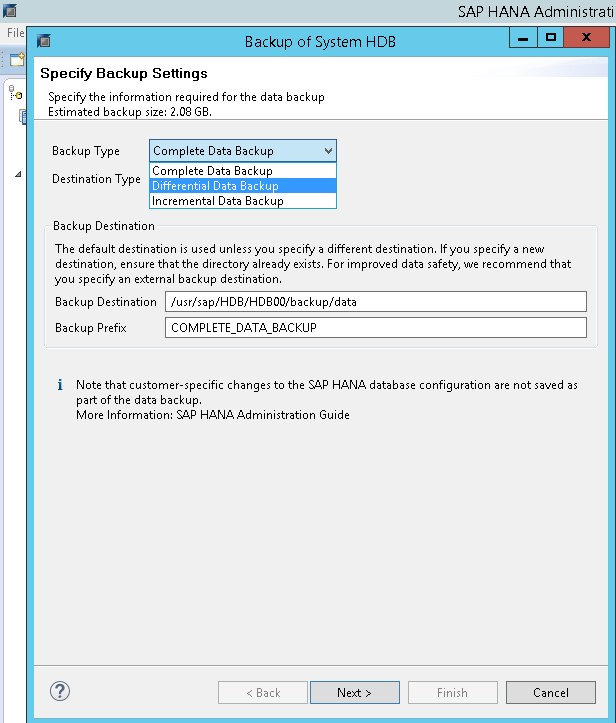Click the 'Backup Prefix' label
Image resolution: width=616 pixels, height=723 pixels.
pyautogui.click(x=90, y=327)
